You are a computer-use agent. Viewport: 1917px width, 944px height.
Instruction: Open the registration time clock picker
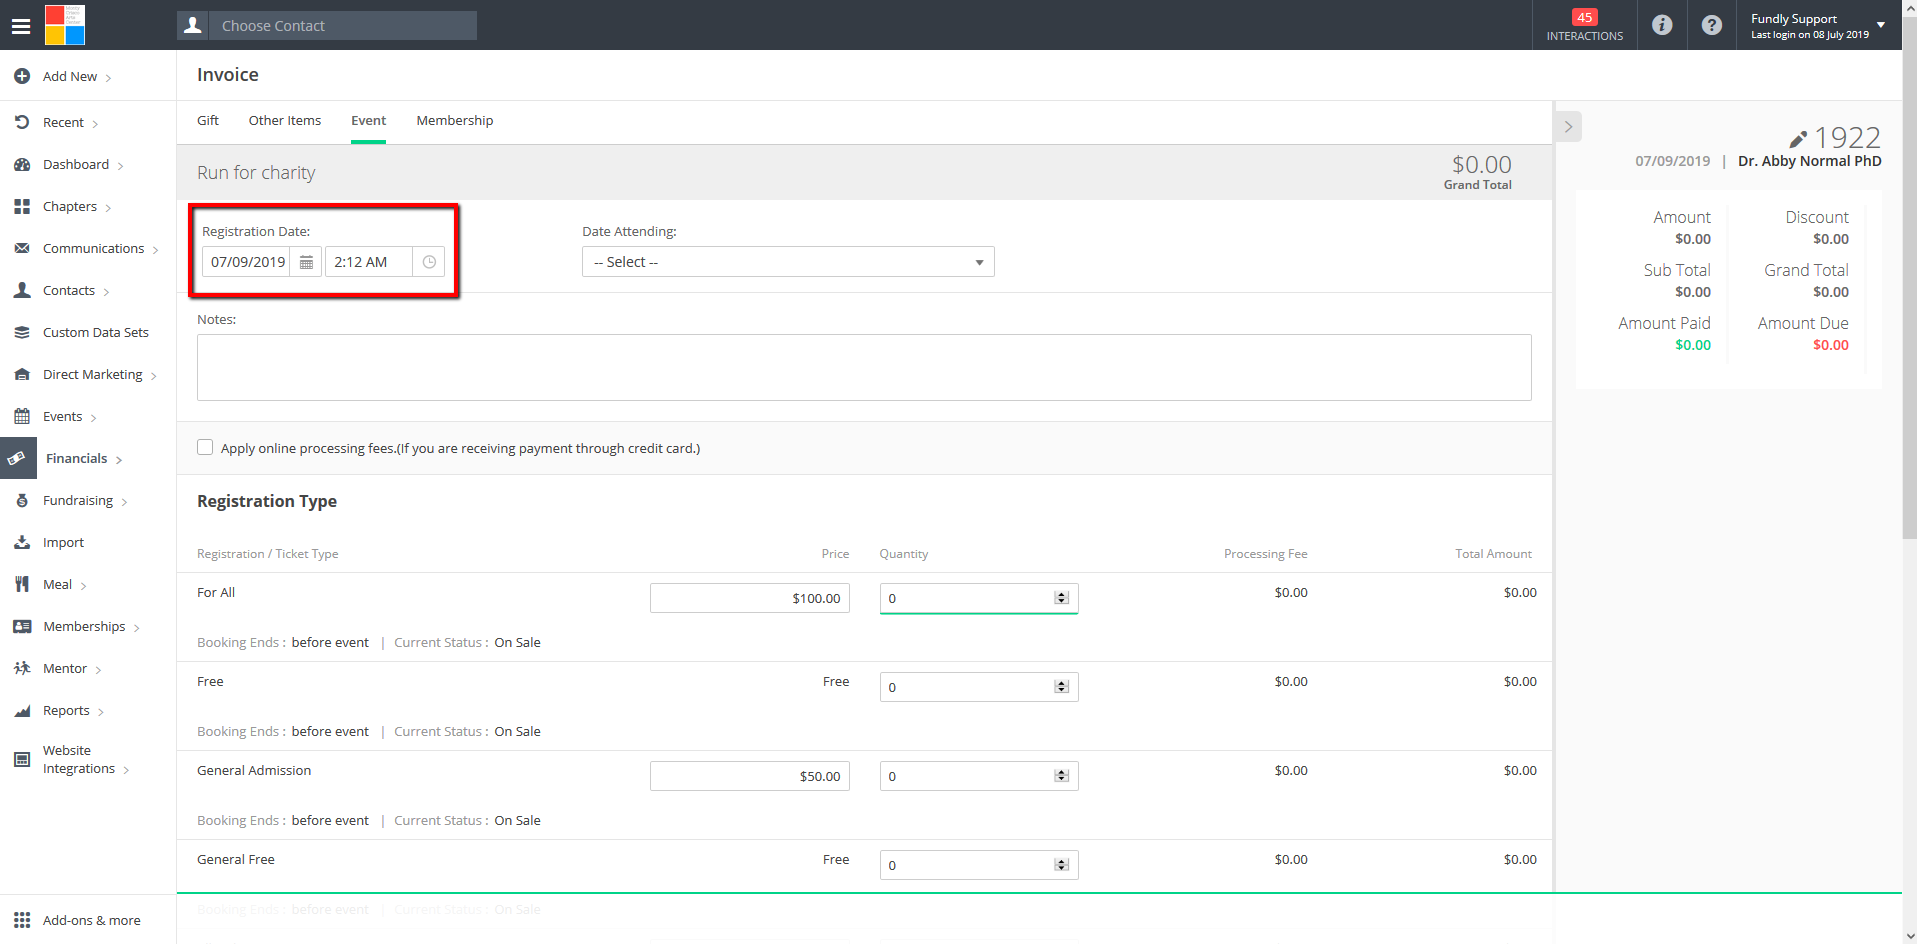click(x=429, y=262)
